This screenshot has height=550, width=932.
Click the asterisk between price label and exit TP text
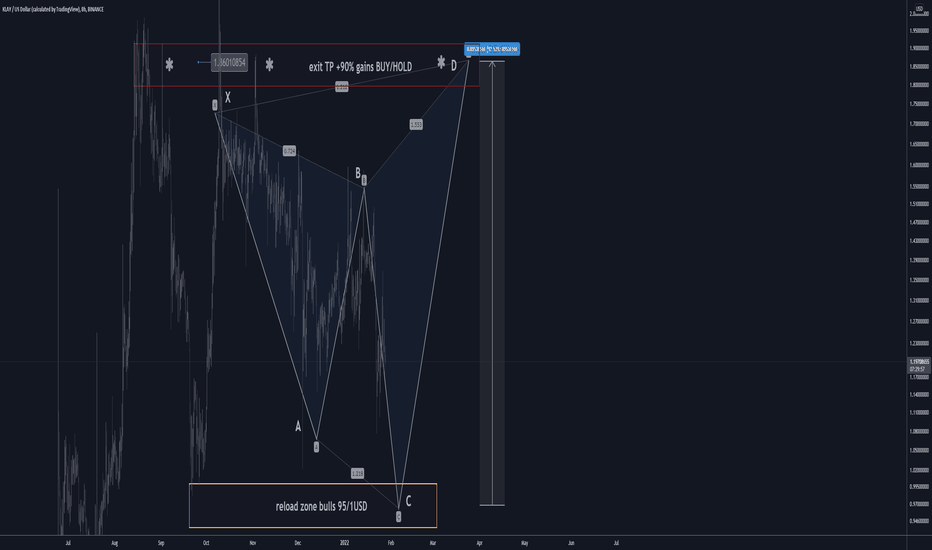(x=269, y=65)
